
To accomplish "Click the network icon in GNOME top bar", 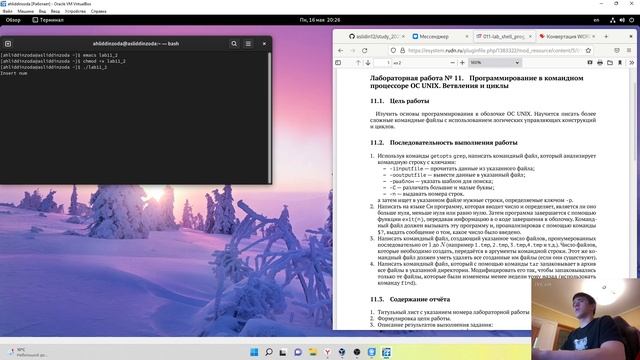I will 612,20.
